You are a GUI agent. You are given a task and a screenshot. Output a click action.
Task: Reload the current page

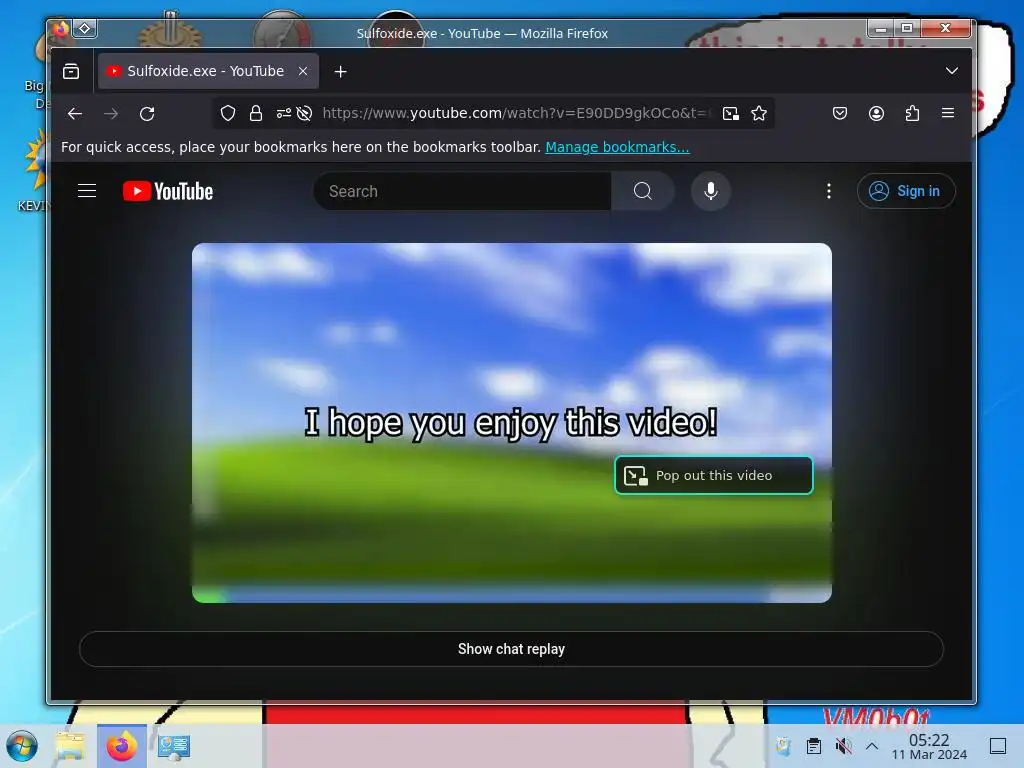pyautogui.click(x=147, y=114)
